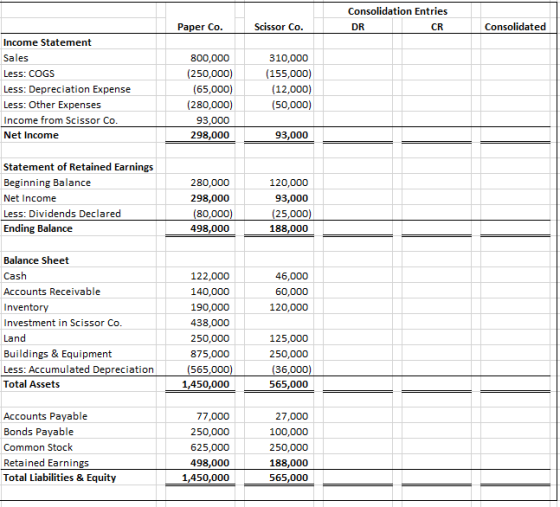Select the Beginning Balance label
The height and width of the screenshot is (507, 560).
tap(47, 182)
